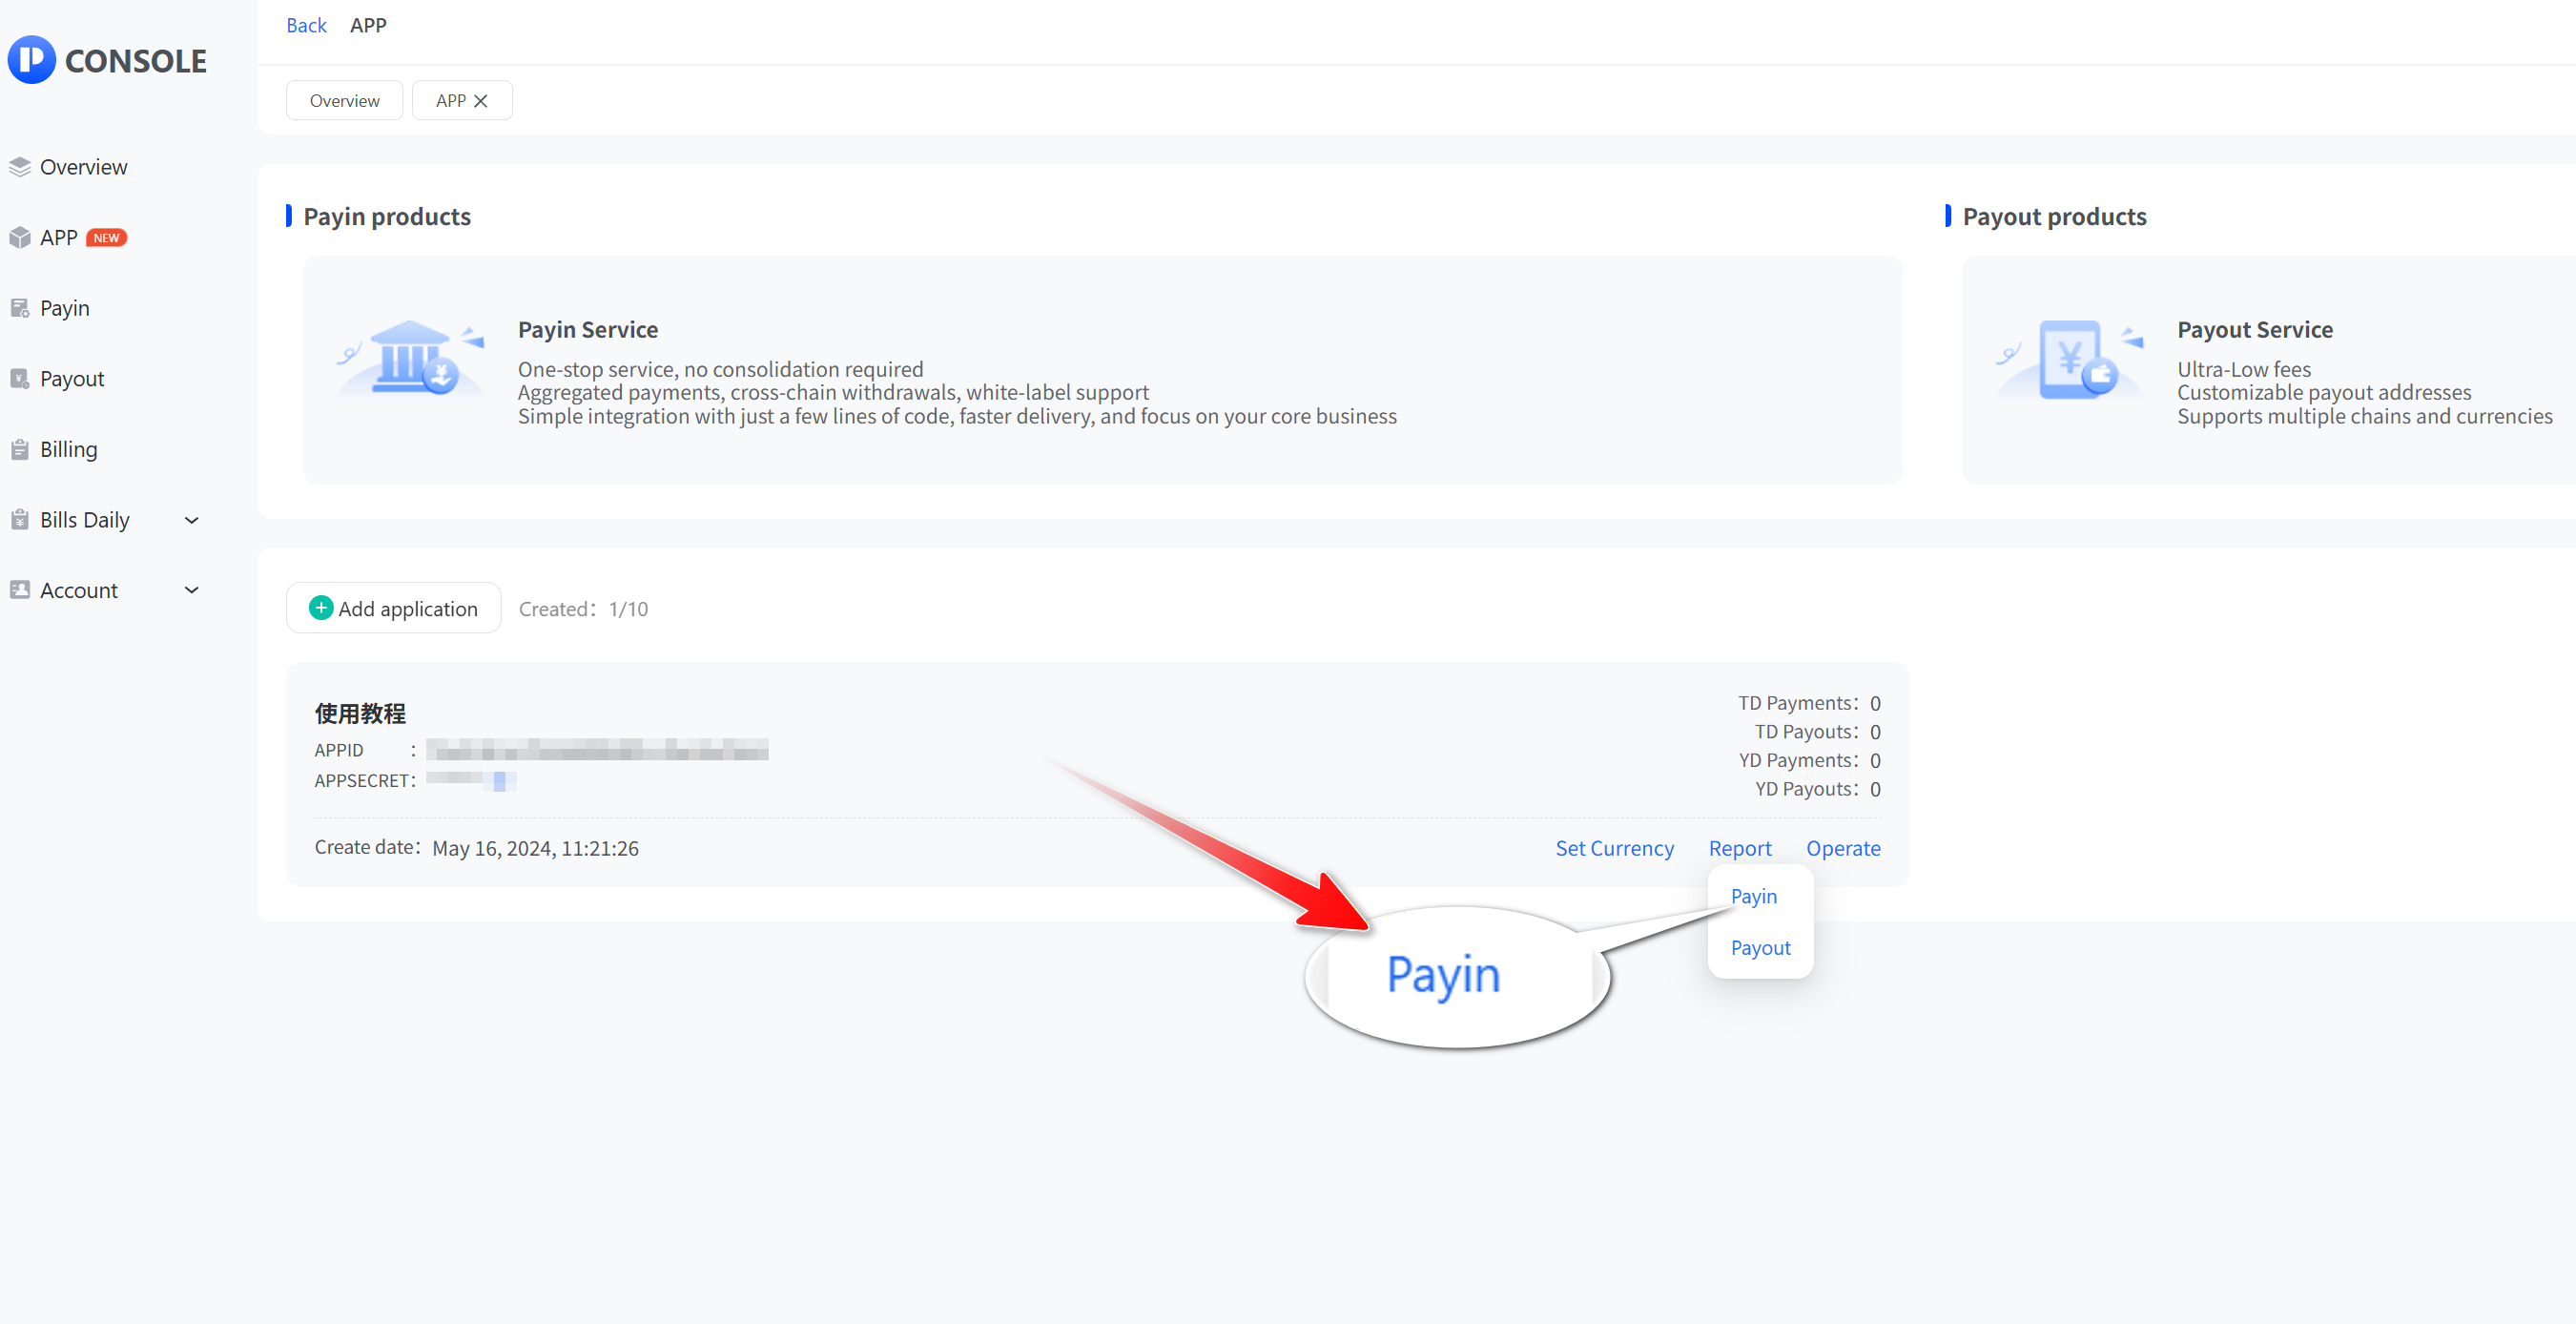The image size is (2576, 1324).
Task: Click the APP cube sidebar icon
Action: (x=20, y=238)
